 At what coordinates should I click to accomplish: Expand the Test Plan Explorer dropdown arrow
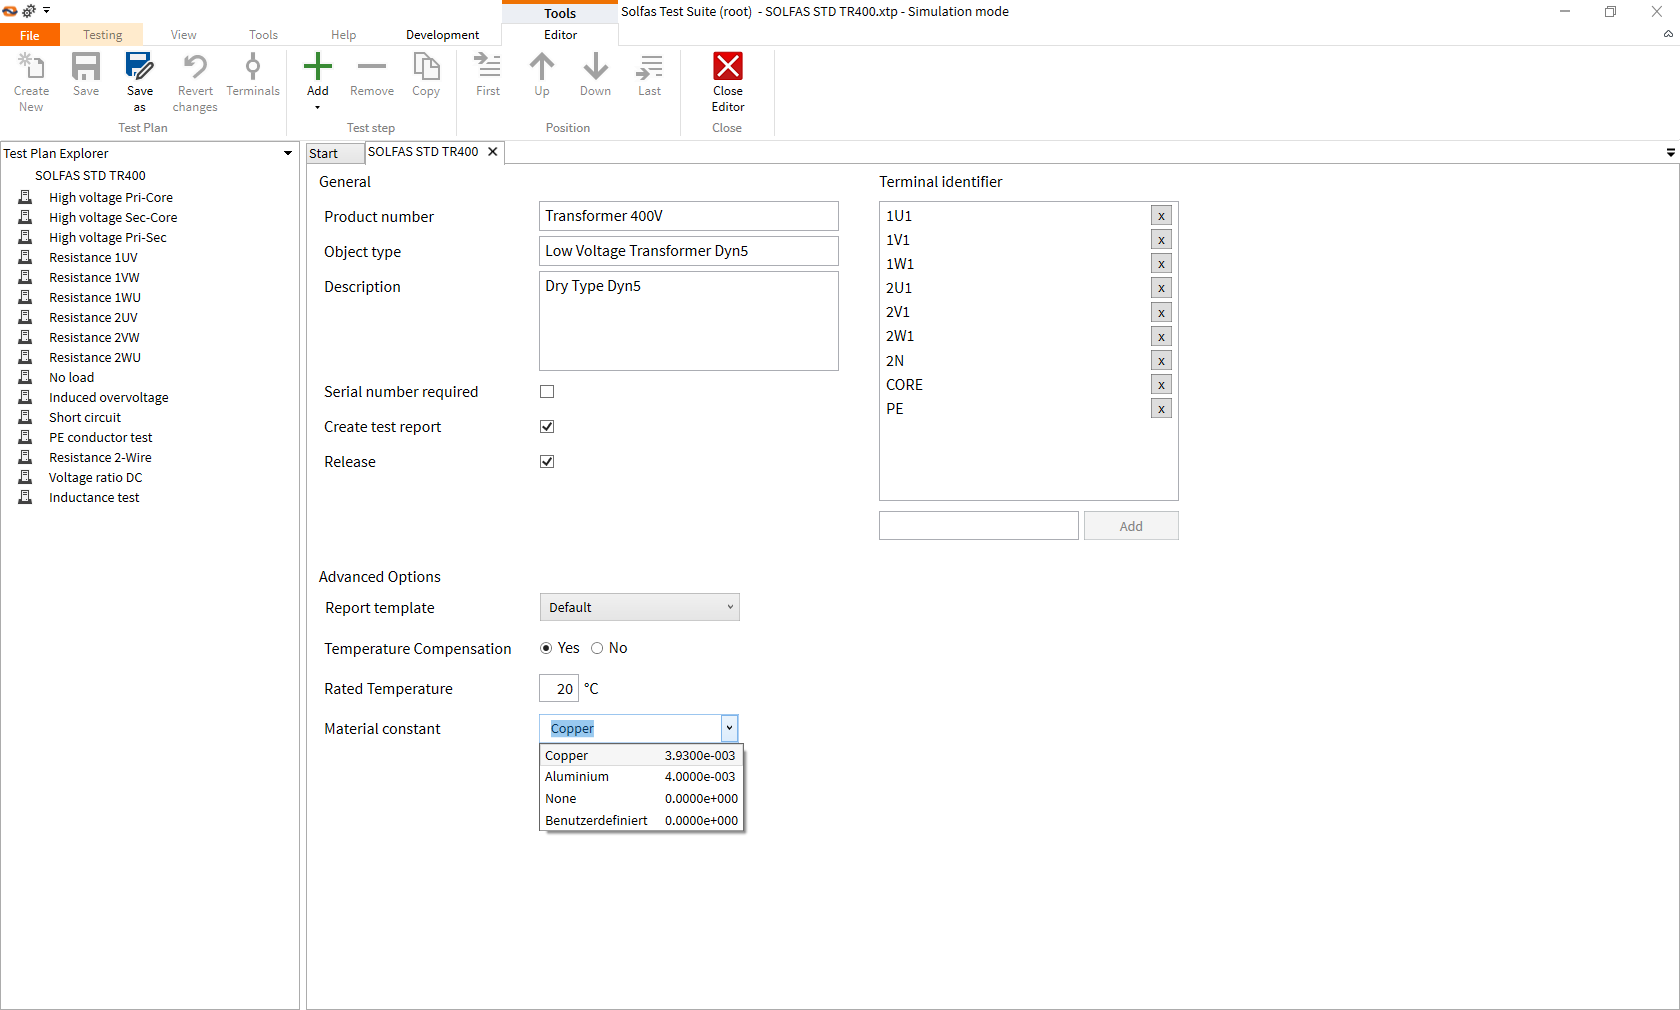pyautogui.click(x=288, y=153)
